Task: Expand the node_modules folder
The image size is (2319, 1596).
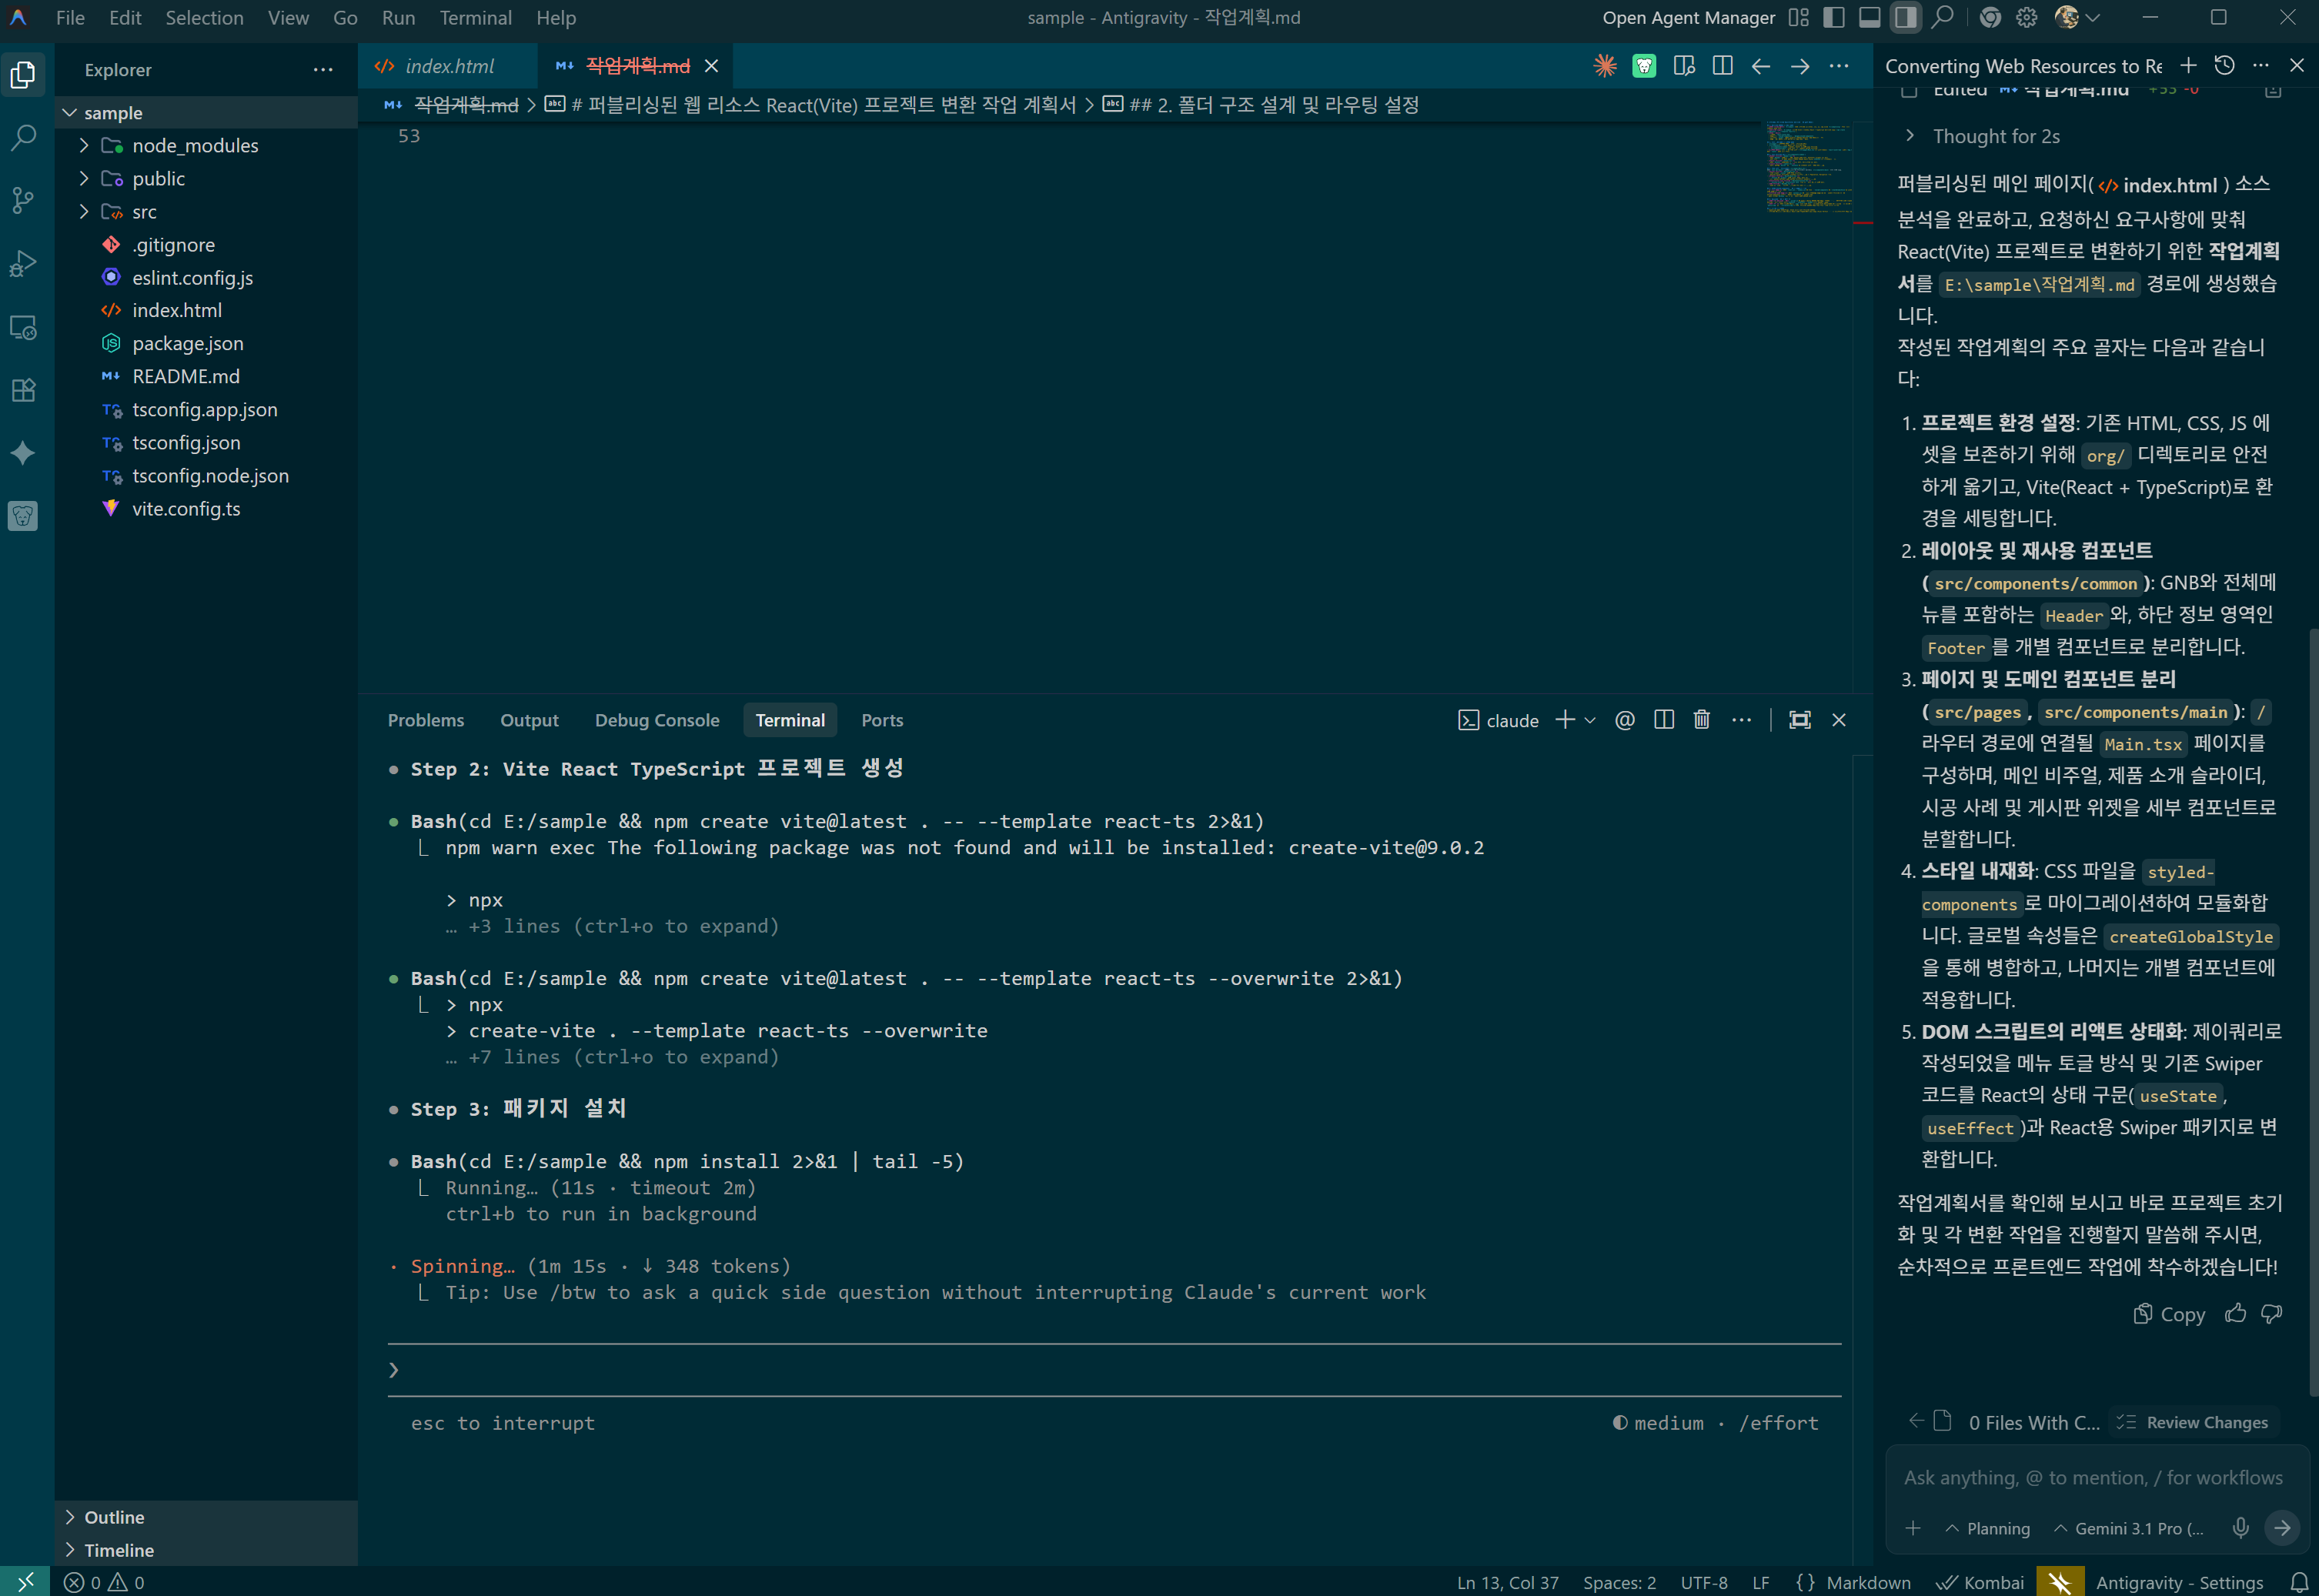Action: 194,146
